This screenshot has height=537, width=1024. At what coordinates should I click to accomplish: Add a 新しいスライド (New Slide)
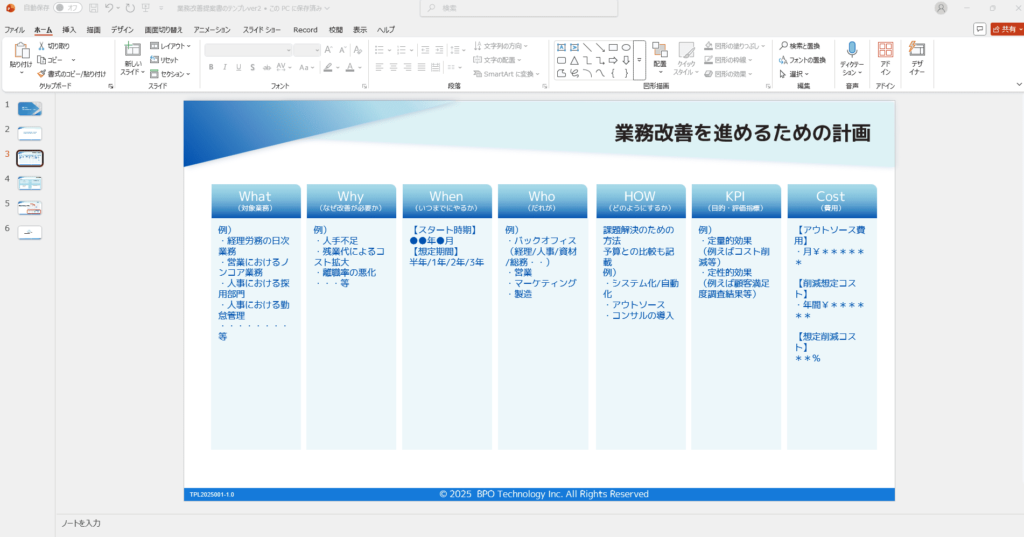click(133, 59)
